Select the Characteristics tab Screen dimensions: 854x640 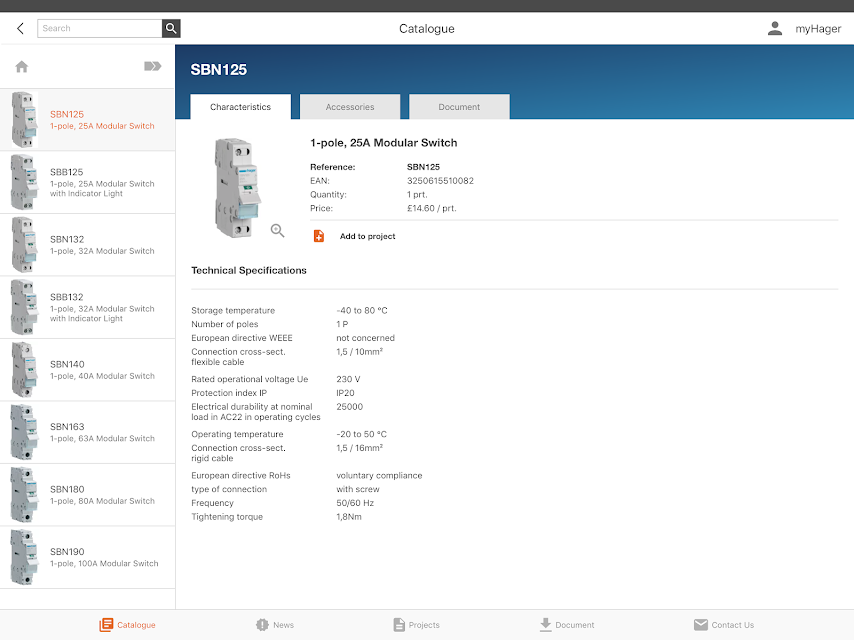240,107
